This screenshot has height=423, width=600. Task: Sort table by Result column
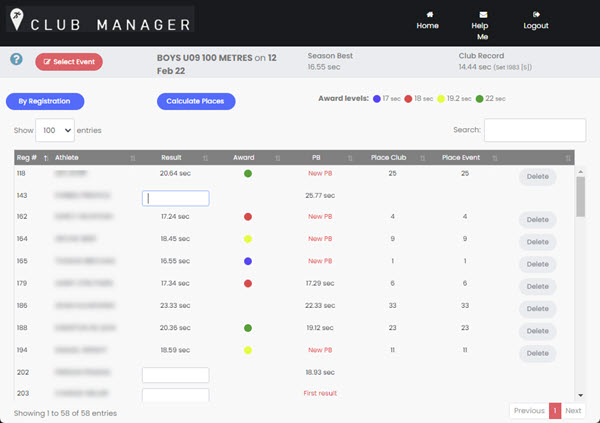pyautogui.click(x=205, y=157)
